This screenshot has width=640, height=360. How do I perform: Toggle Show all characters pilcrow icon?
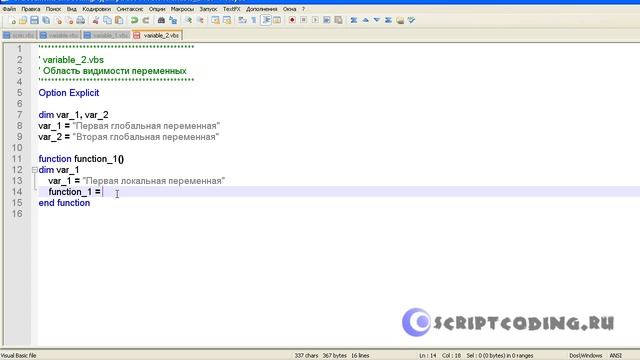pos(254,20)
